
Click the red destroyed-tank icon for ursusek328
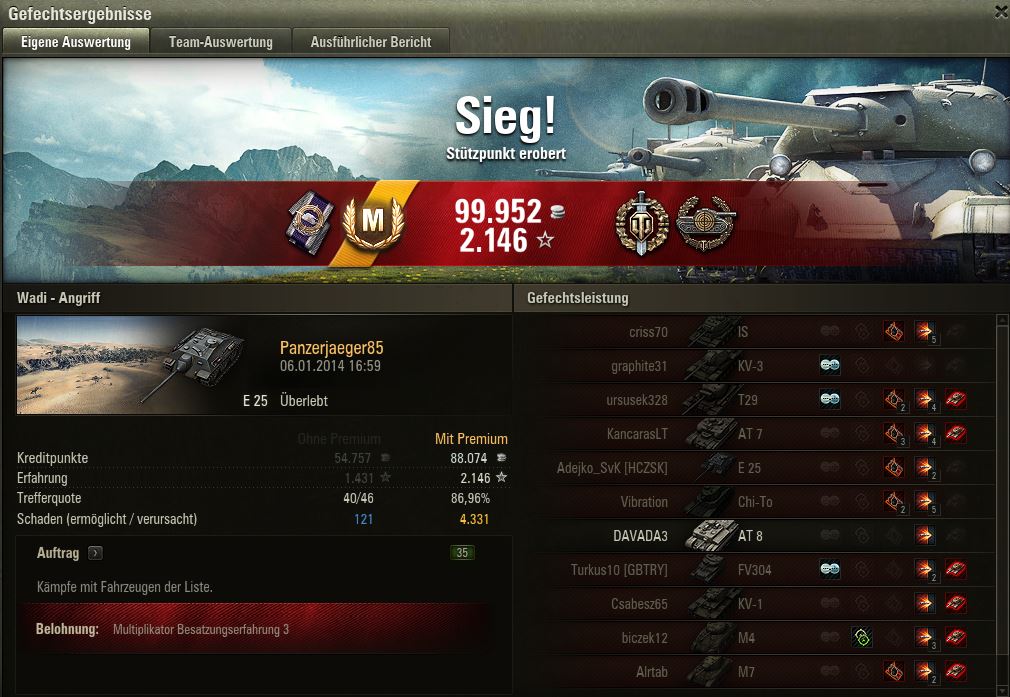point(955,399)
